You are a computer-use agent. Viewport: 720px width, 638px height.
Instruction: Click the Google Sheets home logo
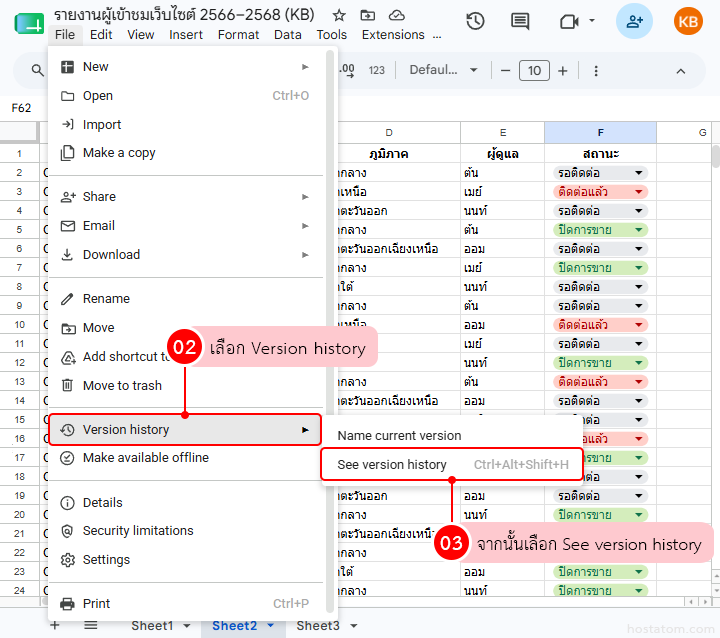point(29,23)
